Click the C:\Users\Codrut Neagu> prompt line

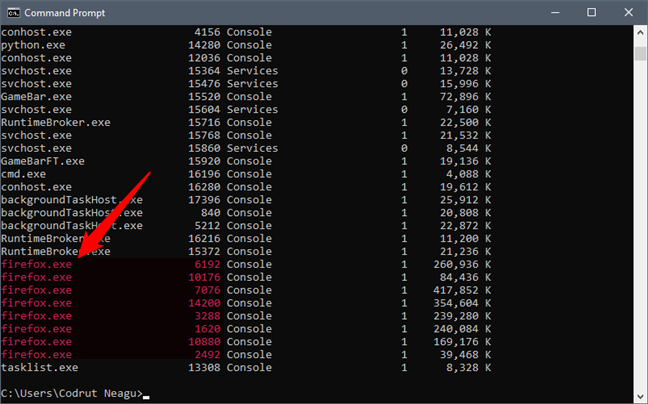coord(70,393)
